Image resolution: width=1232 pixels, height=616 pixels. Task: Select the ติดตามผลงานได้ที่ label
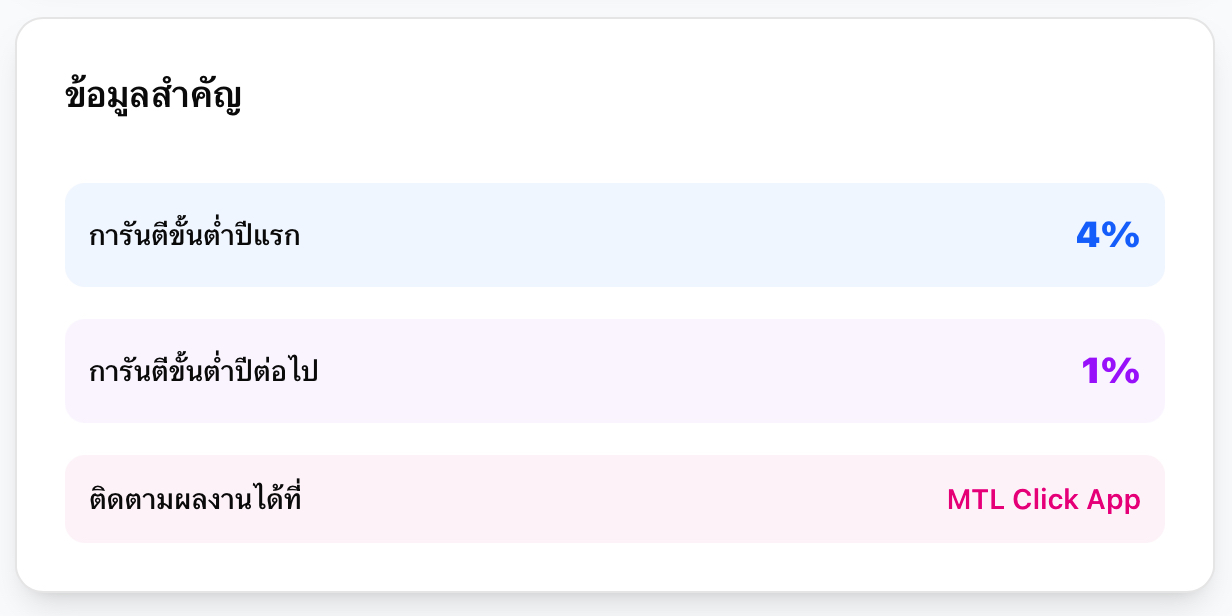click(195, 500)
